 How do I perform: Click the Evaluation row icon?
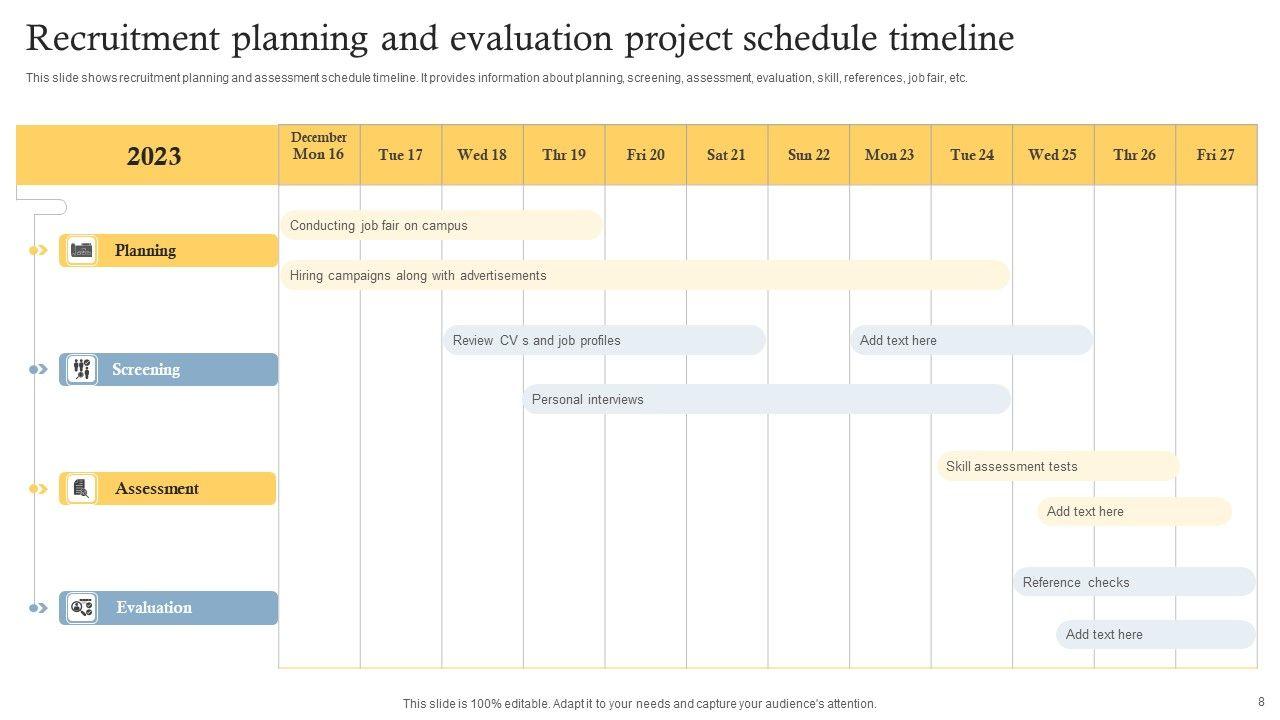point(82,608)
